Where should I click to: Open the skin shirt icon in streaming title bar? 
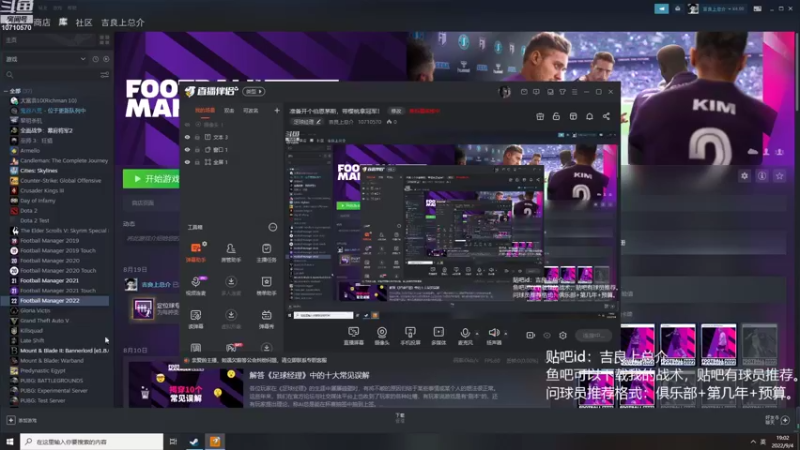pos(562,92)
